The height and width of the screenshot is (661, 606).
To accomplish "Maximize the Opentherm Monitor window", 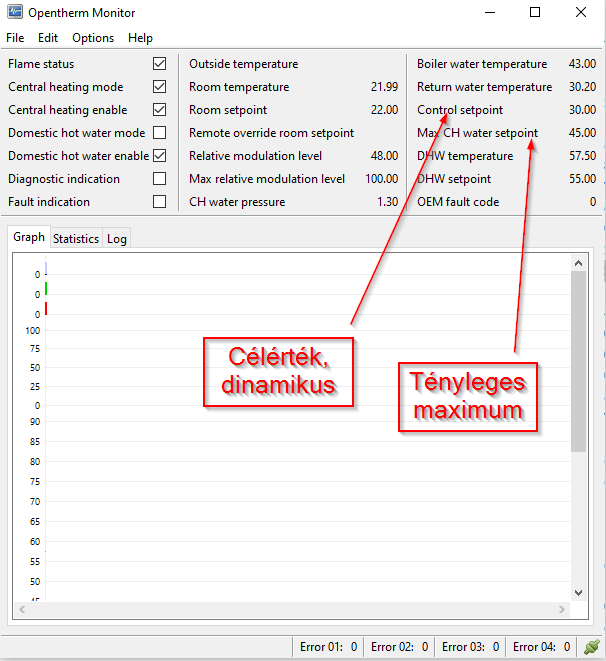I will [535, 12].
